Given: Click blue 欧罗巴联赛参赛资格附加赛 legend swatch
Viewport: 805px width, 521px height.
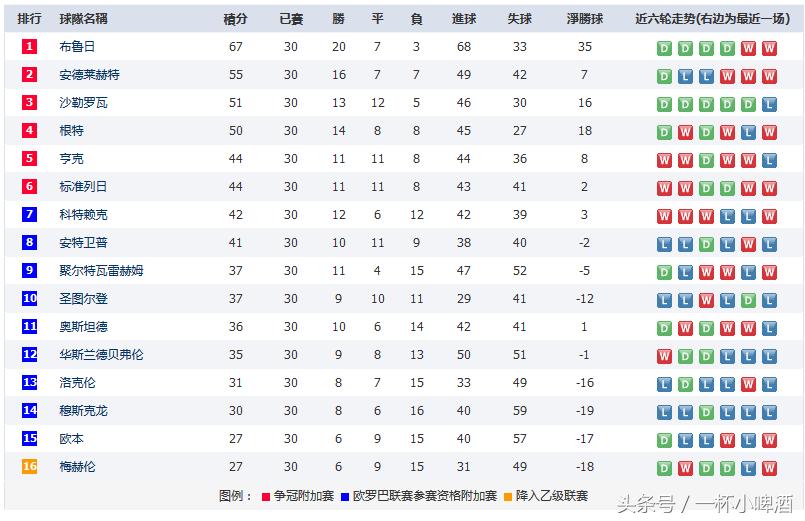Looking at the screenshot, I should pyautogui.click(x=344, y=496).
